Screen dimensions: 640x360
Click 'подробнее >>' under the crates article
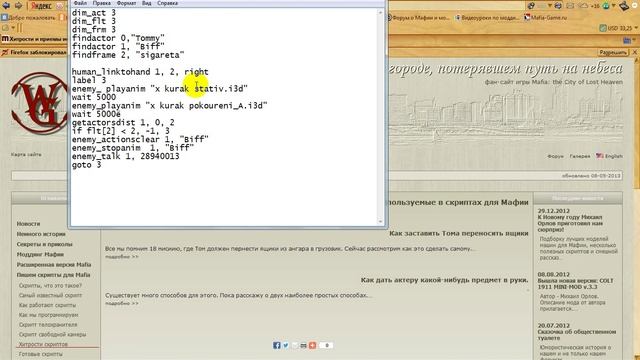click(x=122, y=257)
